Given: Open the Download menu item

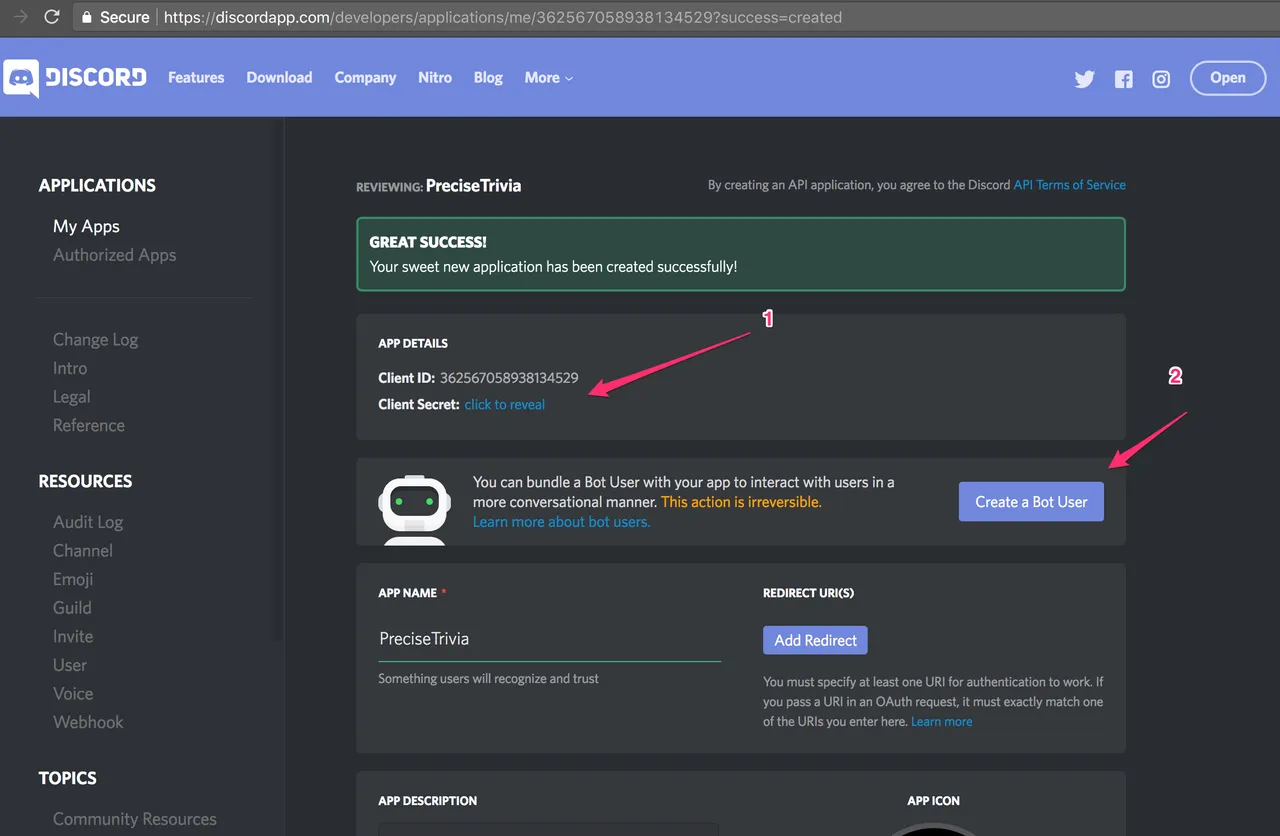Looking at the screenshot, I should [x=279, y=78].
